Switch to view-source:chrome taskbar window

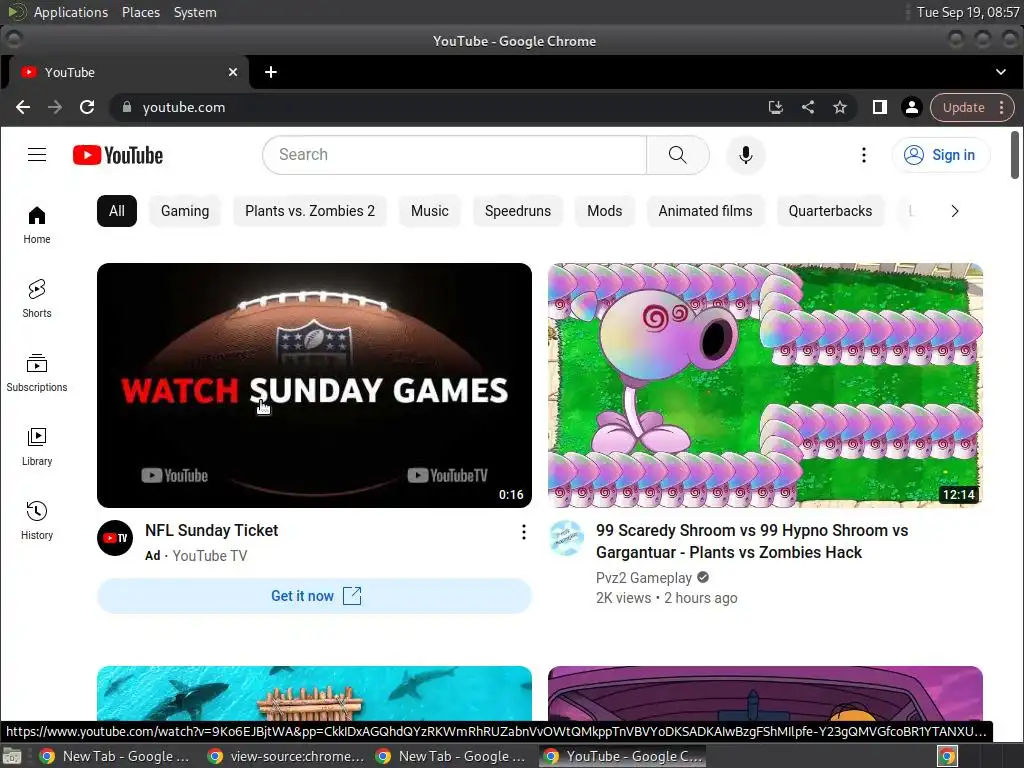tap(285, 756)
